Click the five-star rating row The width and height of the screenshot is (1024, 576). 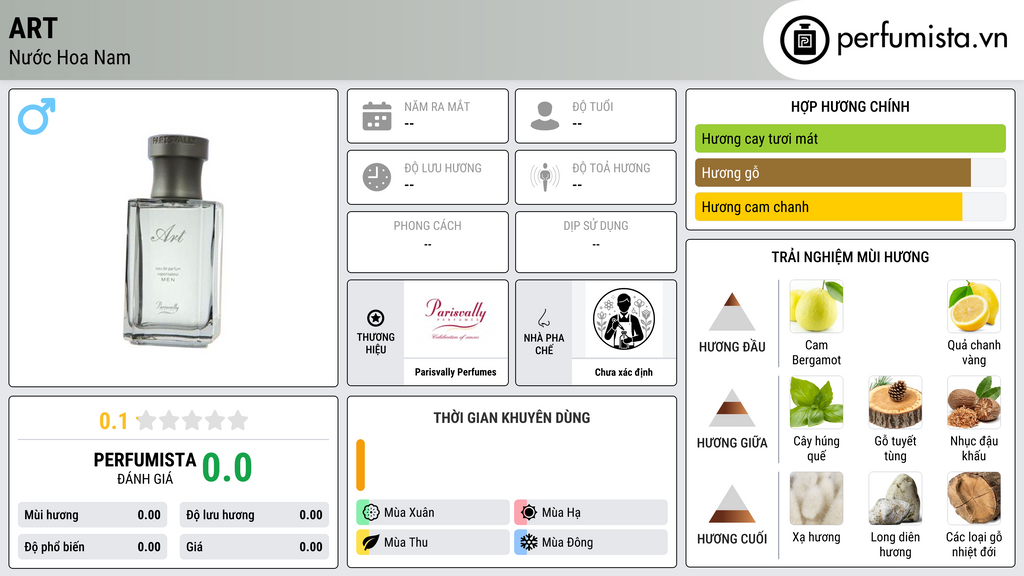click(192, 420)
